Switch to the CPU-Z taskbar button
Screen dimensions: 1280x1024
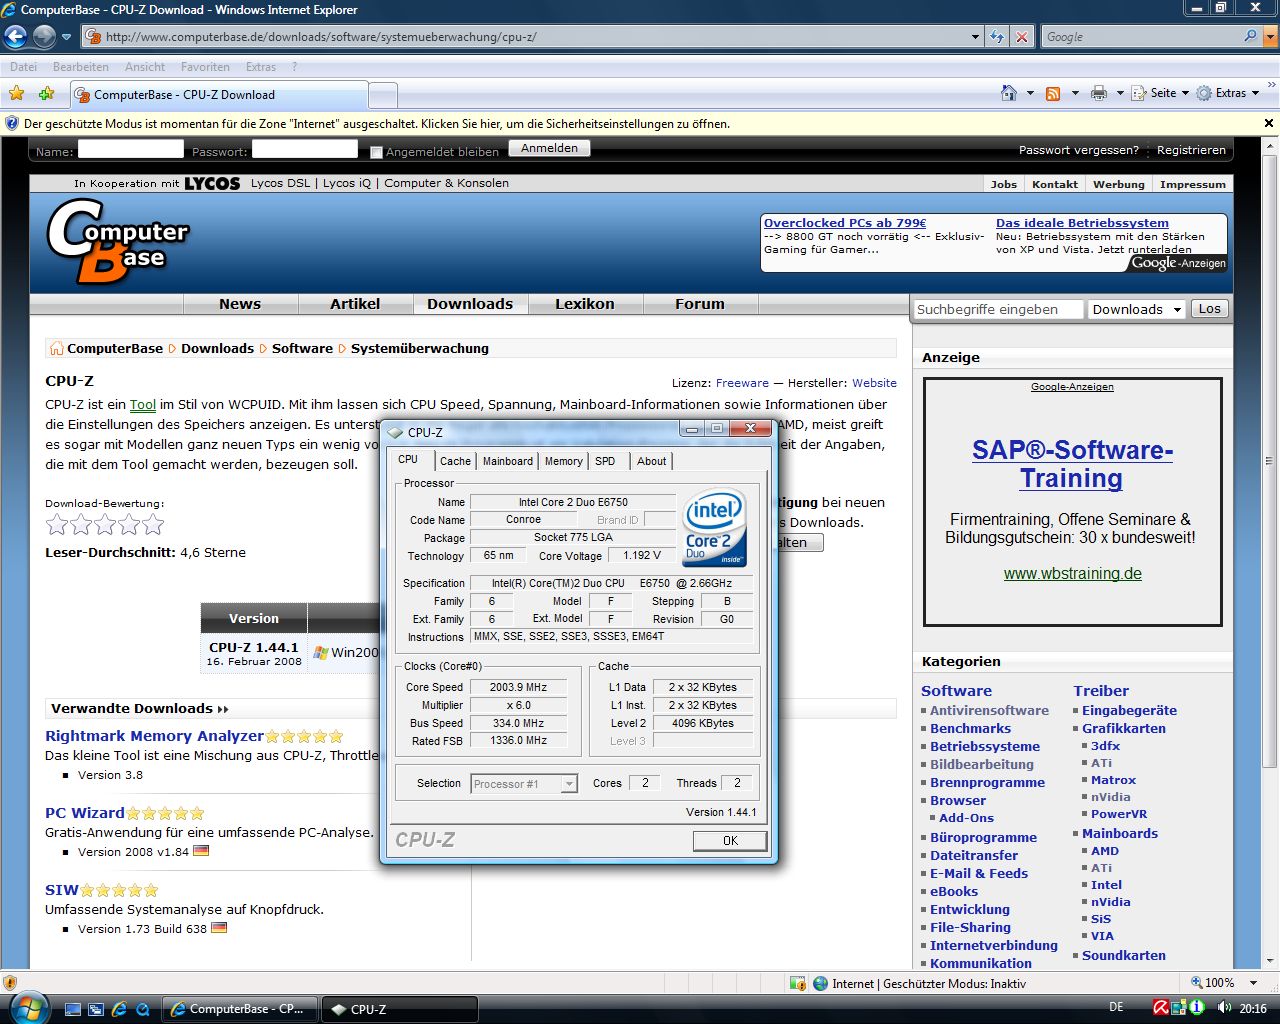(x=400, y=1009)
